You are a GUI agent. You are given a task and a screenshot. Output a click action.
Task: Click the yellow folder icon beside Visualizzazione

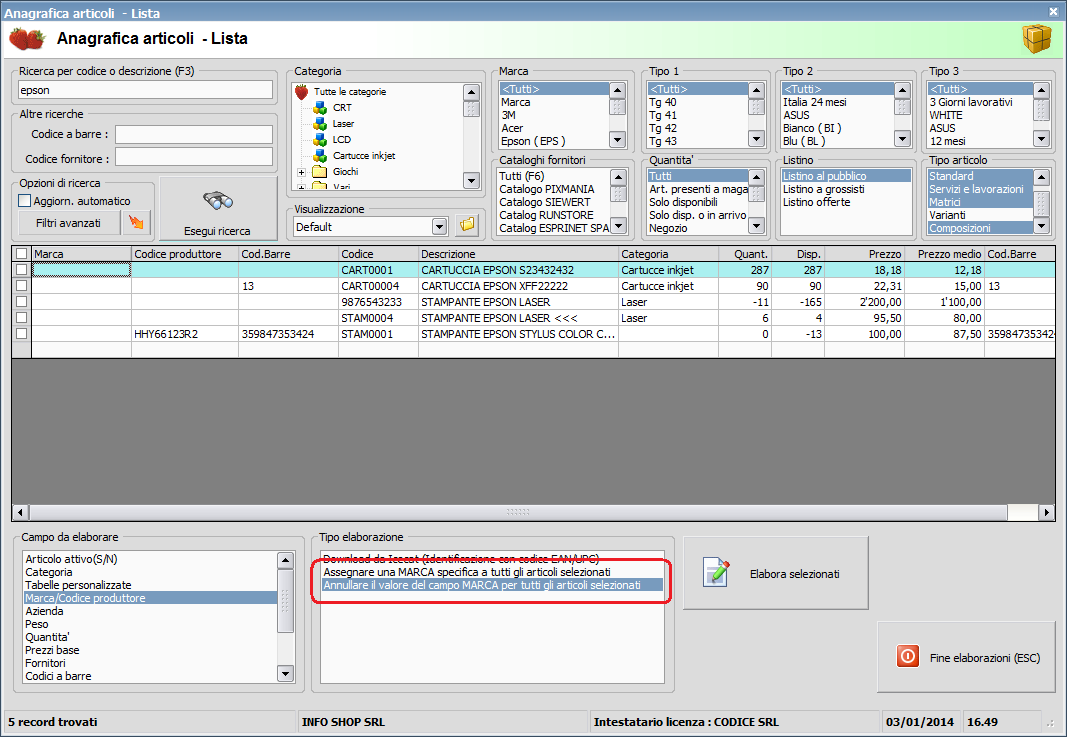(x=467, y=225)
